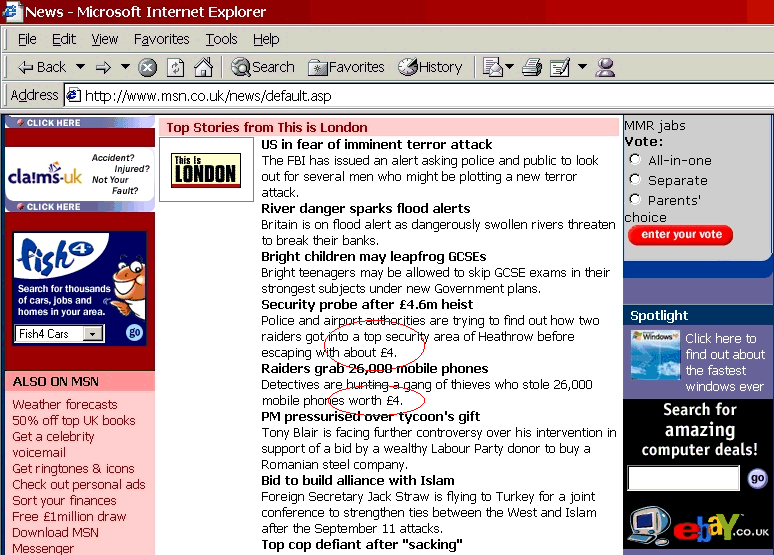The height and width of the screenshot is (555, 774).
Task: Open the Help menu
Action: [266, 39]
